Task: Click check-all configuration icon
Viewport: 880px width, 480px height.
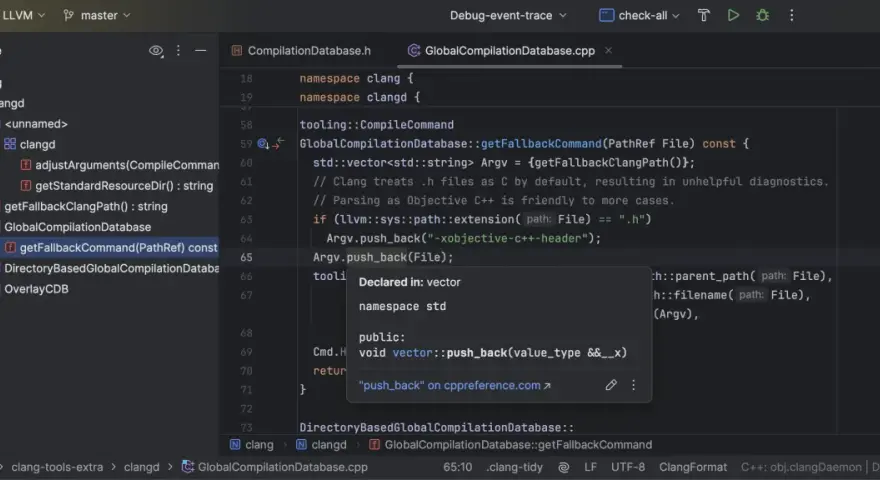Action: (x=607, y=16)
